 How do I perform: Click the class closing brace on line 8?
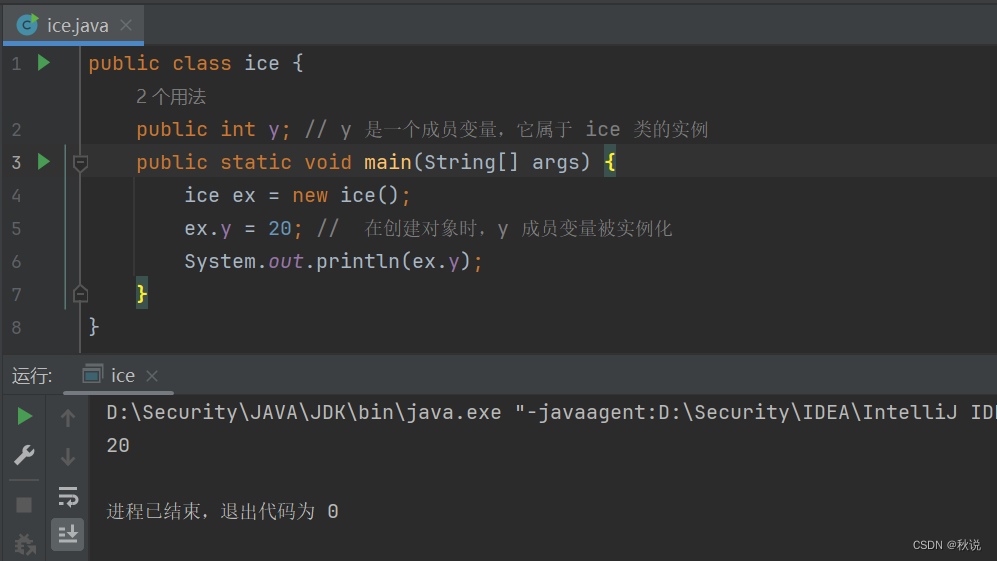click(93, 326)
